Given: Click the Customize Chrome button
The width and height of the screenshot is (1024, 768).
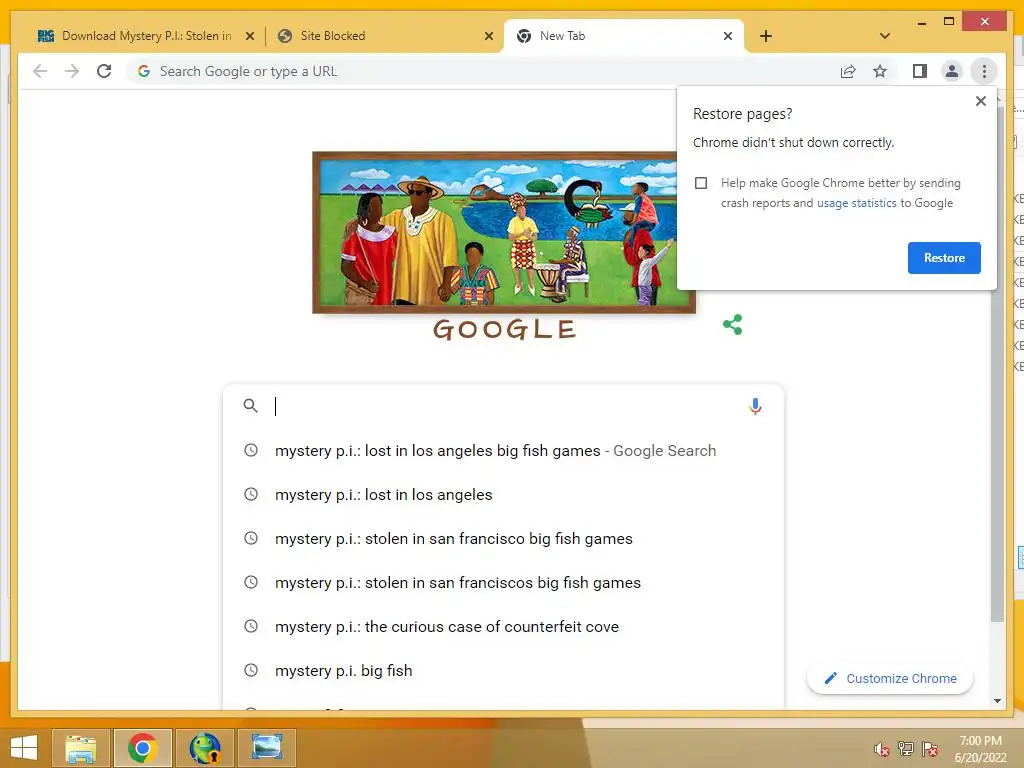Looking at the screenshot, I should pyautogui.click(x=889, y=679).
